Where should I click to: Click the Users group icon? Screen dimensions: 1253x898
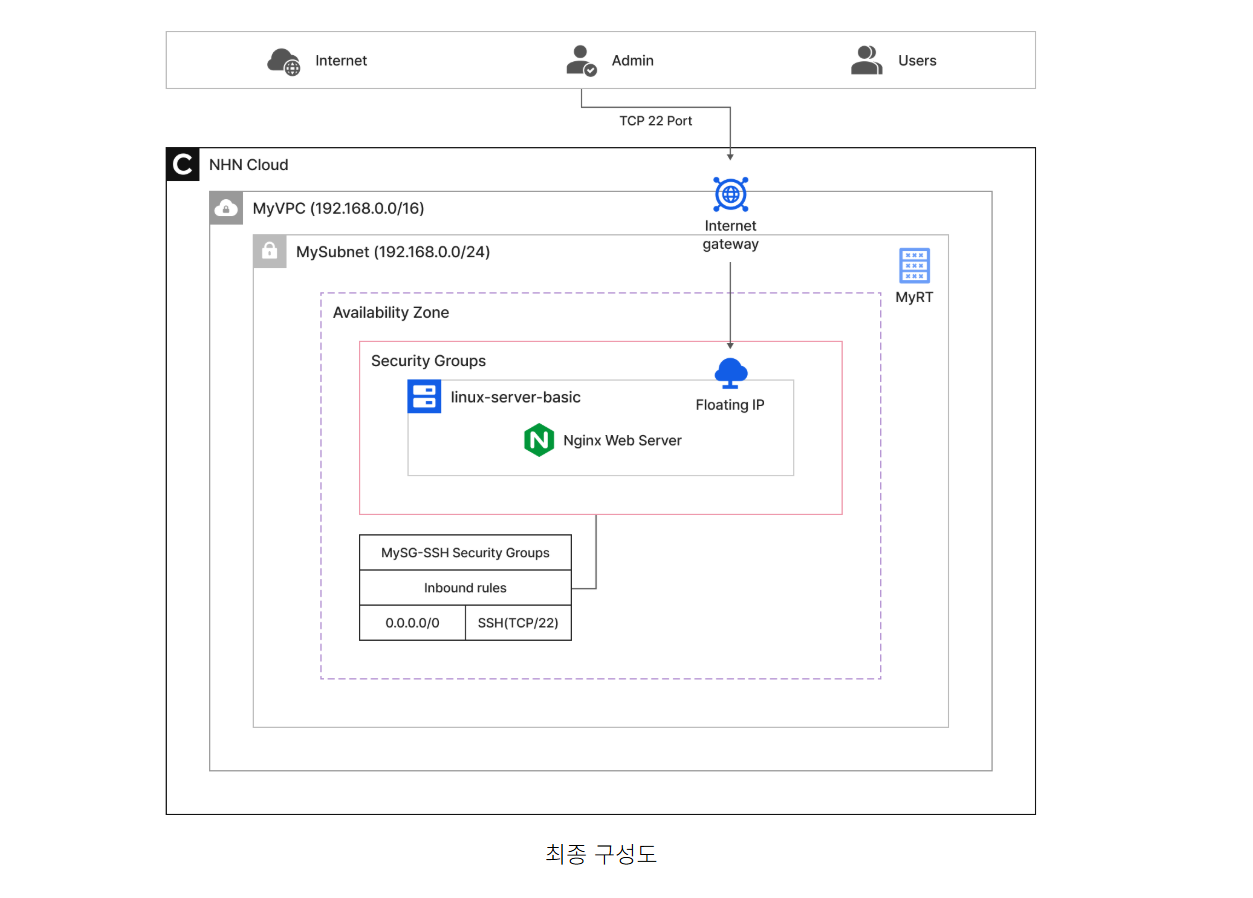click(866, 61)
